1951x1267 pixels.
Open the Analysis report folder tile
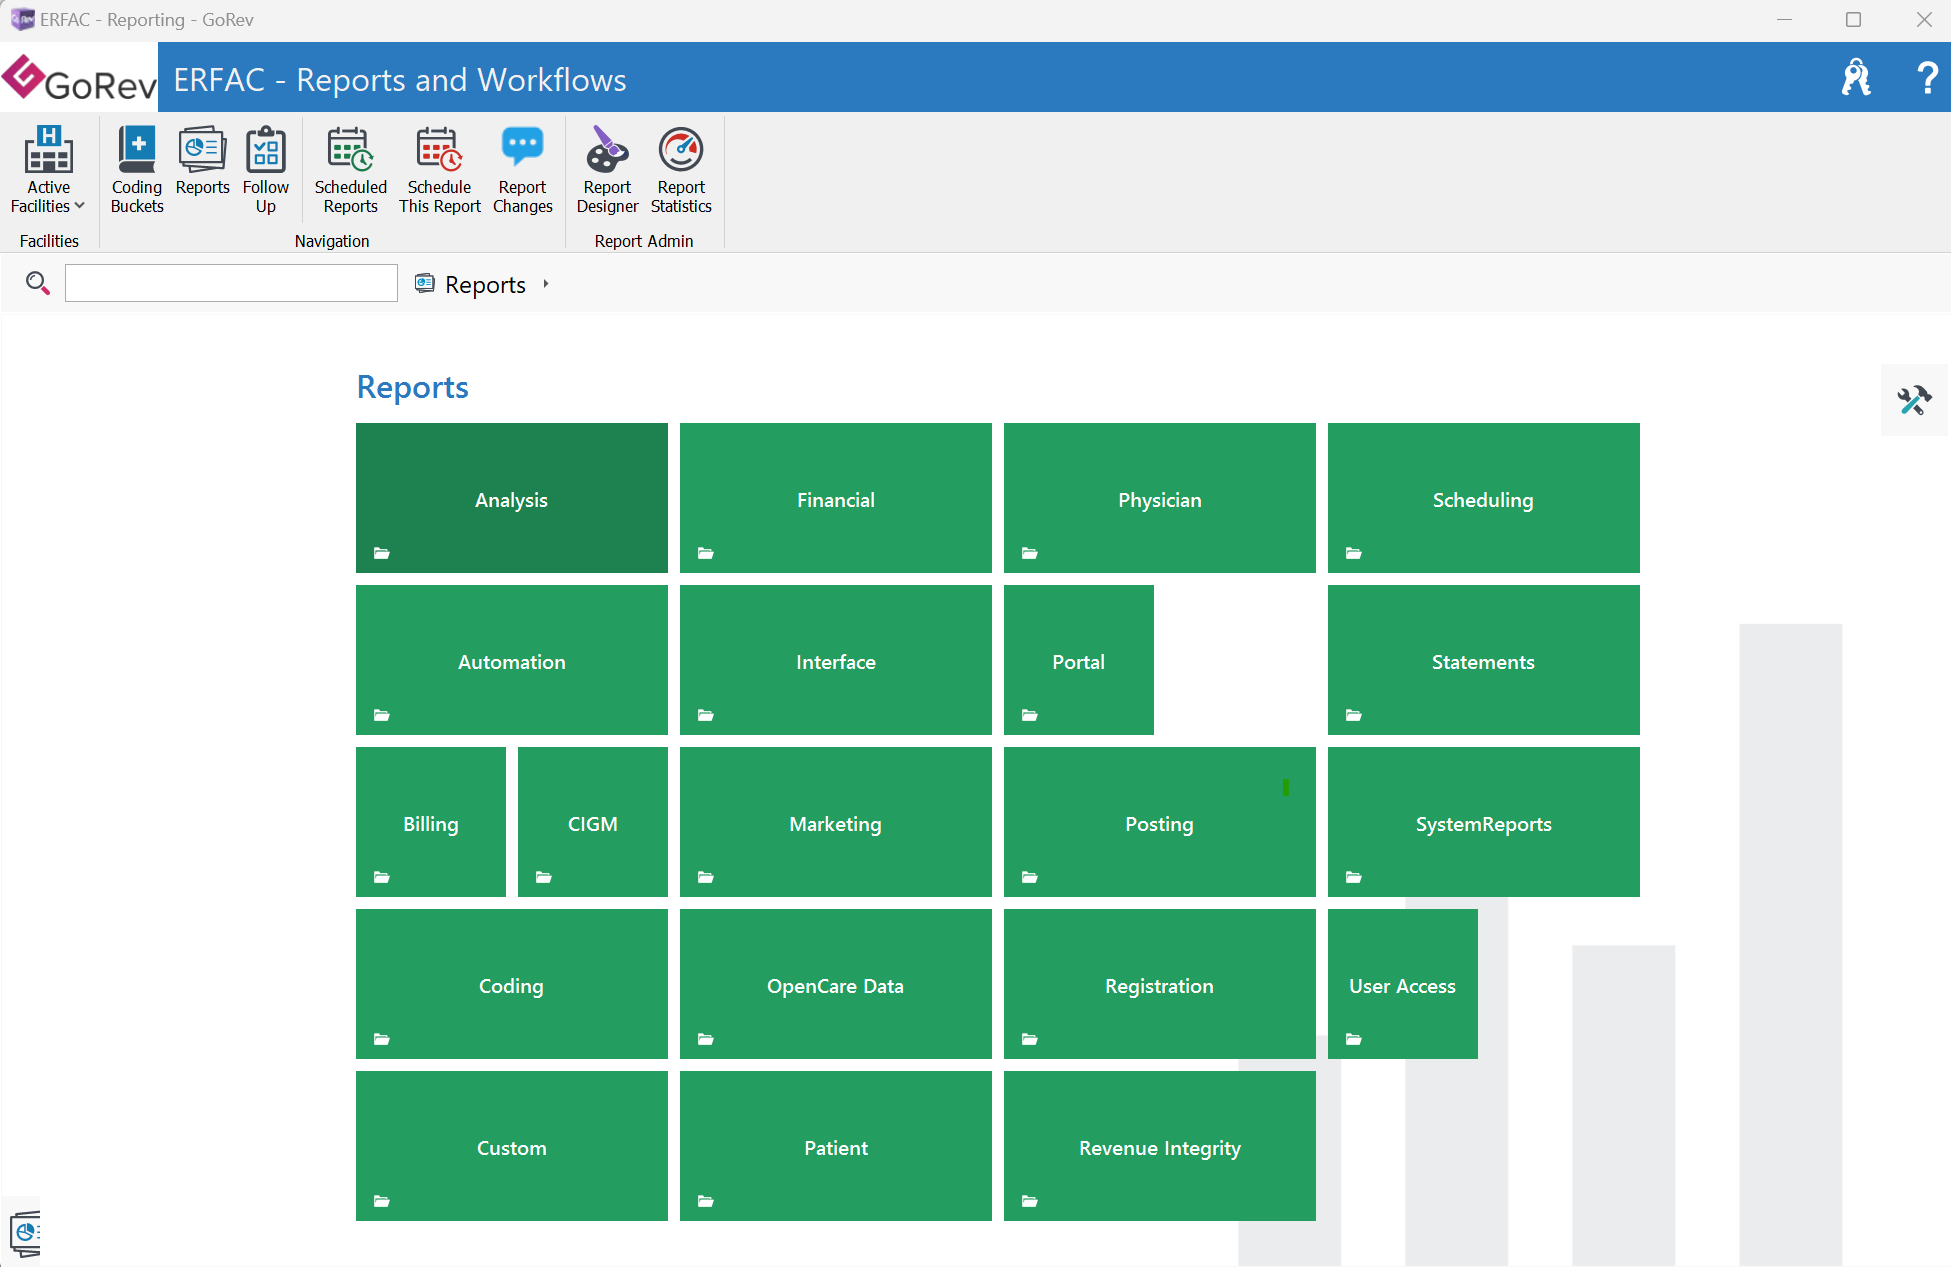point(512,498)
